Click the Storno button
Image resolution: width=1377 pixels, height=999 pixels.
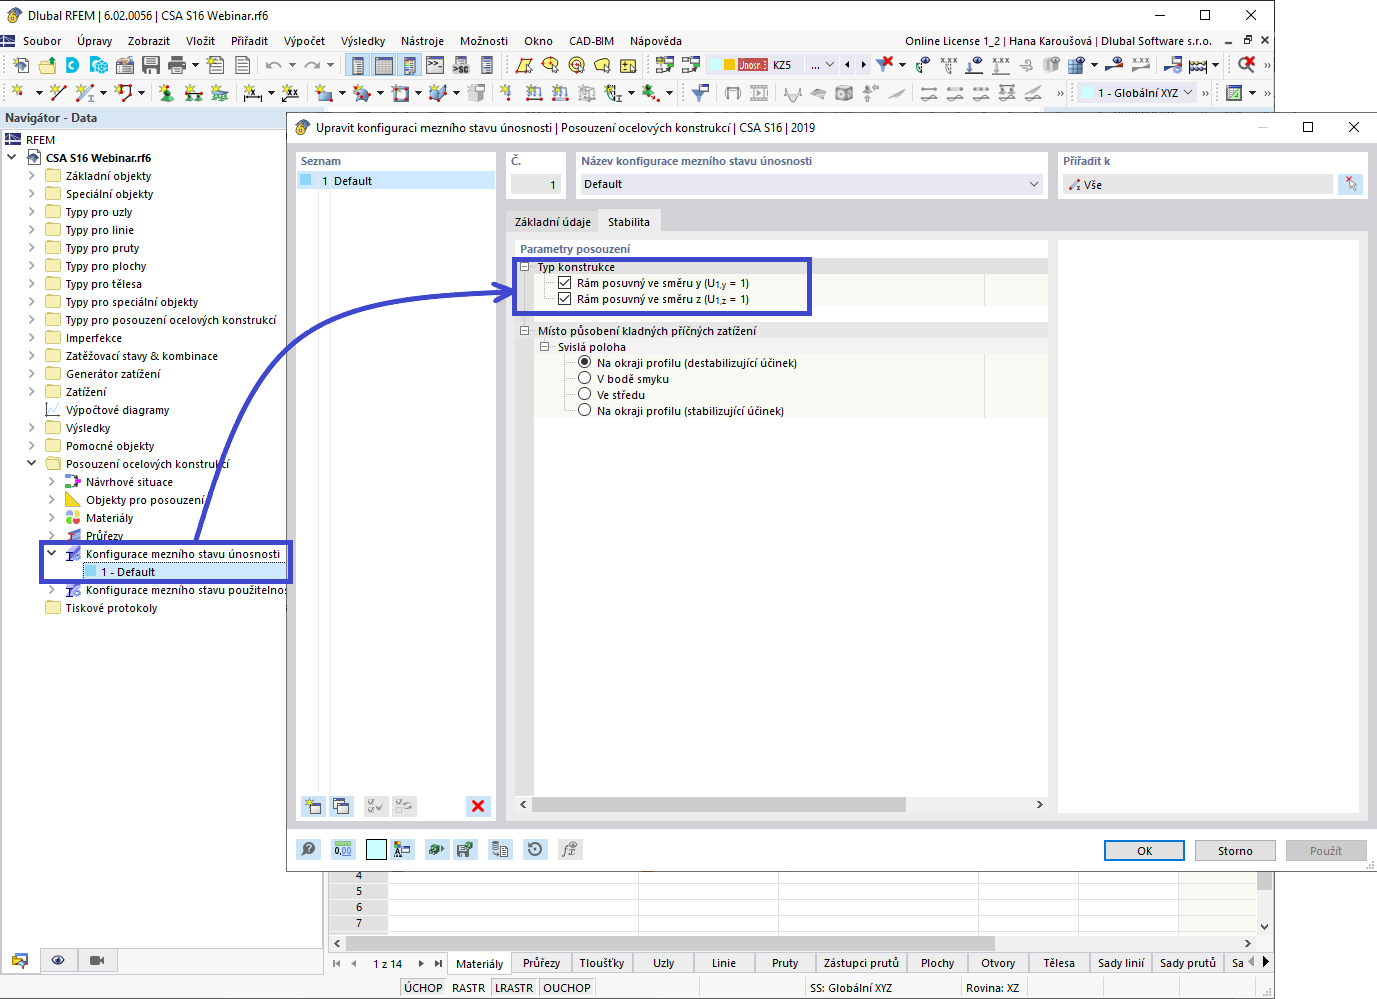point(1235,851)
